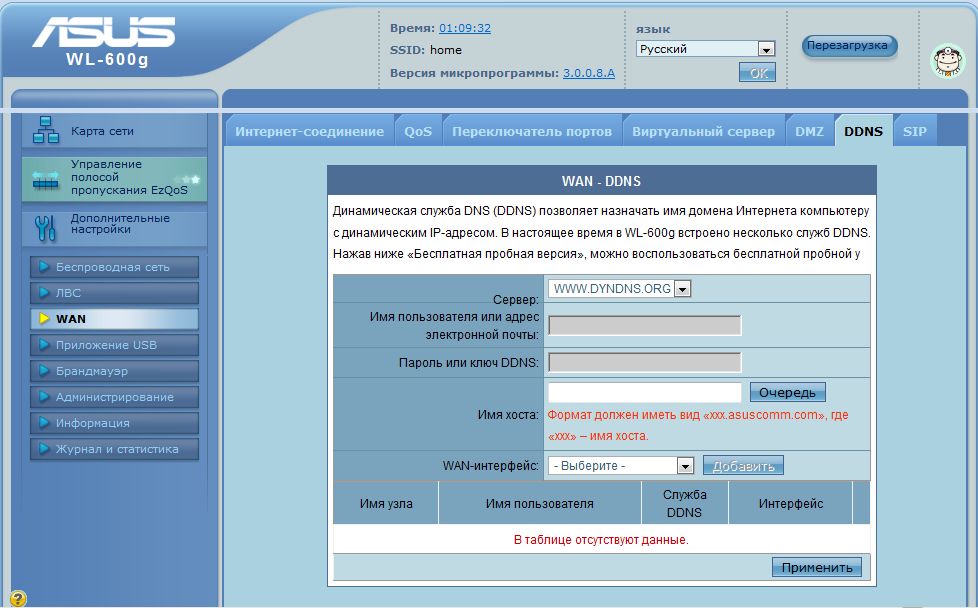978x608 pixels.
Task: Click the WL-600g model name
Action: pyautogui.click(x=107, y=60)
